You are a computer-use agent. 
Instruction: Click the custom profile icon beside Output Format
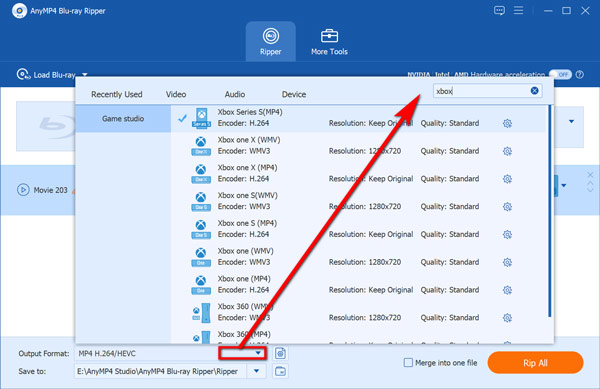click(x=280, y=353)
